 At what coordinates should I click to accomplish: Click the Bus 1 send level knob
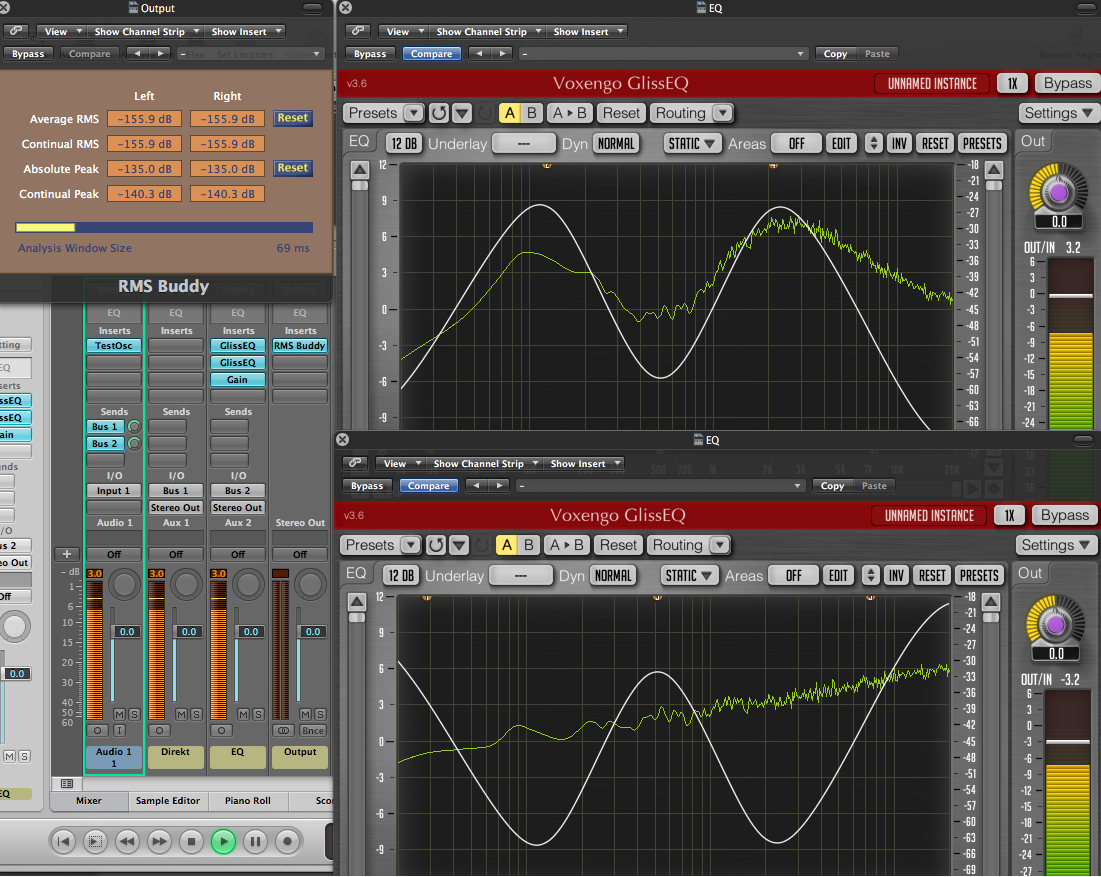(x=134, y=426)
